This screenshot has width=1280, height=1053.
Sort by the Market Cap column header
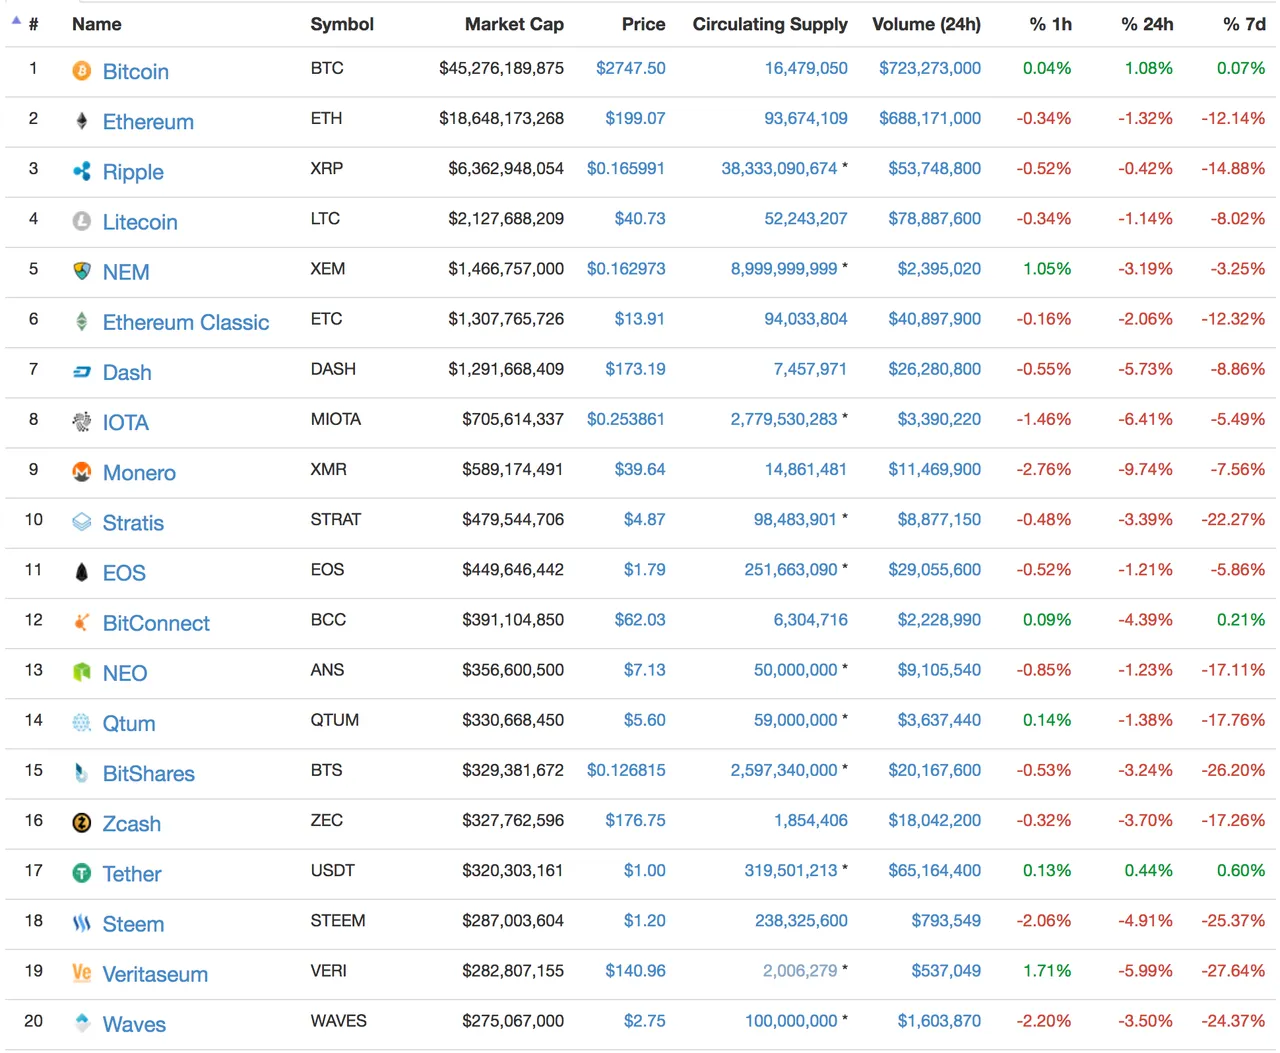(514, 24)
